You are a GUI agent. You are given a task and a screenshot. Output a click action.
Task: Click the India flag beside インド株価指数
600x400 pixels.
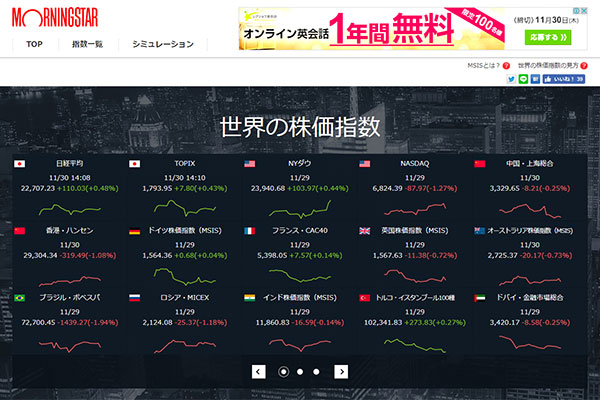249,298
